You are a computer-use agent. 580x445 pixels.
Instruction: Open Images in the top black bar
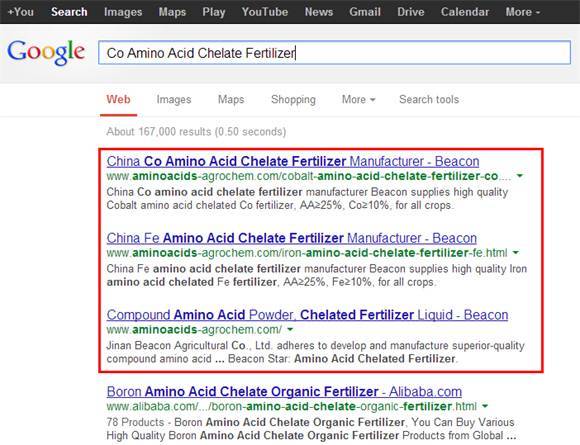123,12
